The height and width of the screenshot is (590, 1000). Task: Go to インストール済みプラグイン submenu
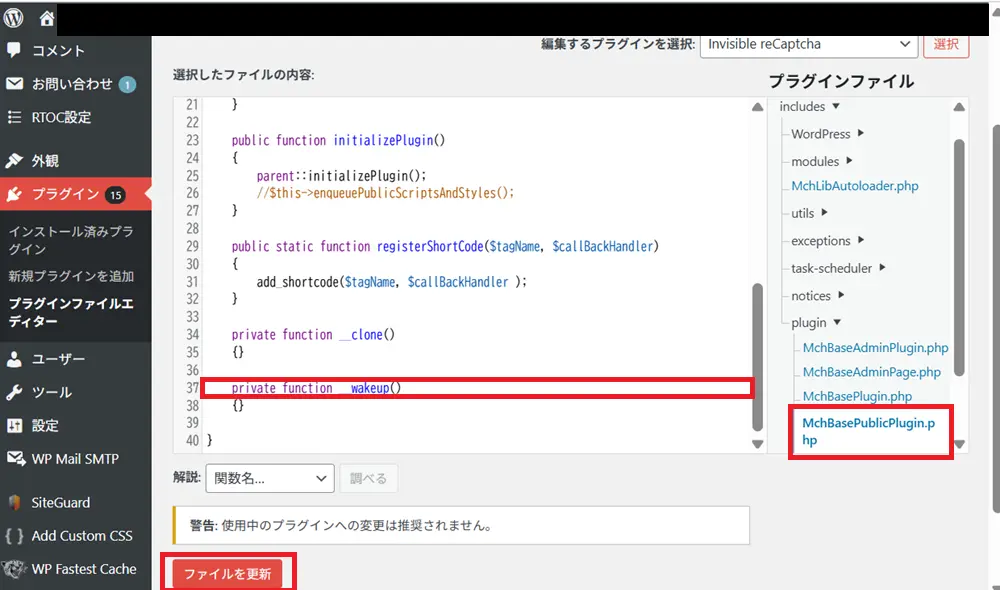coord(70,240)
